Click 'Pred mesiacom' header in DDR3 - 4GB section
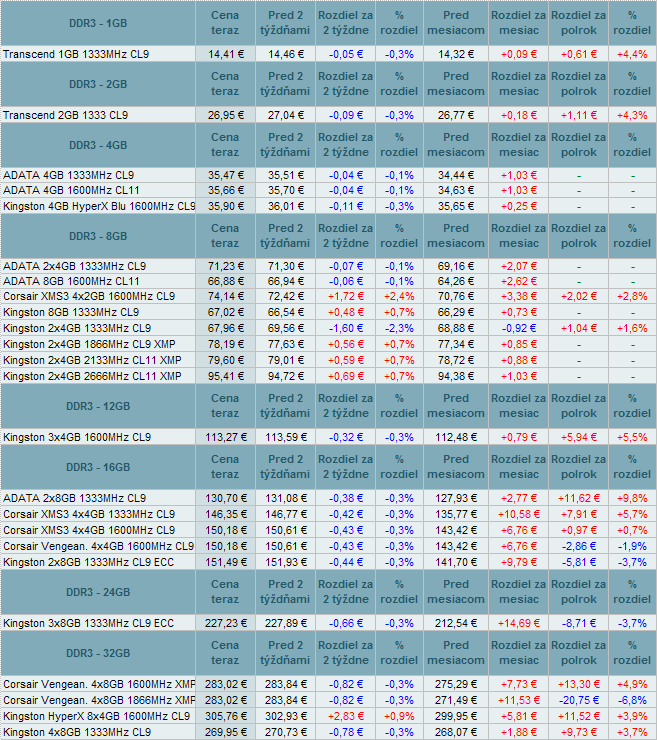The image size is (657, 740). pos(456,144)
